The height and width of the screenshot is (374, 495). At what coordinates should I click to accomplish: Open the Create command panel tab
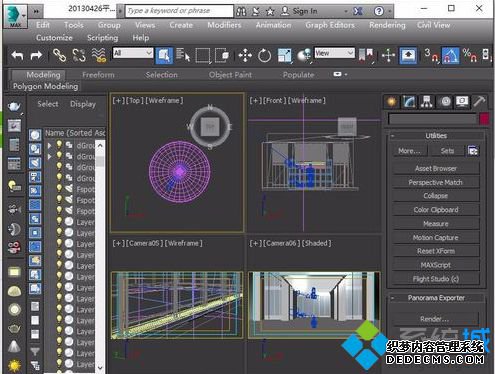tap(392, 101)
